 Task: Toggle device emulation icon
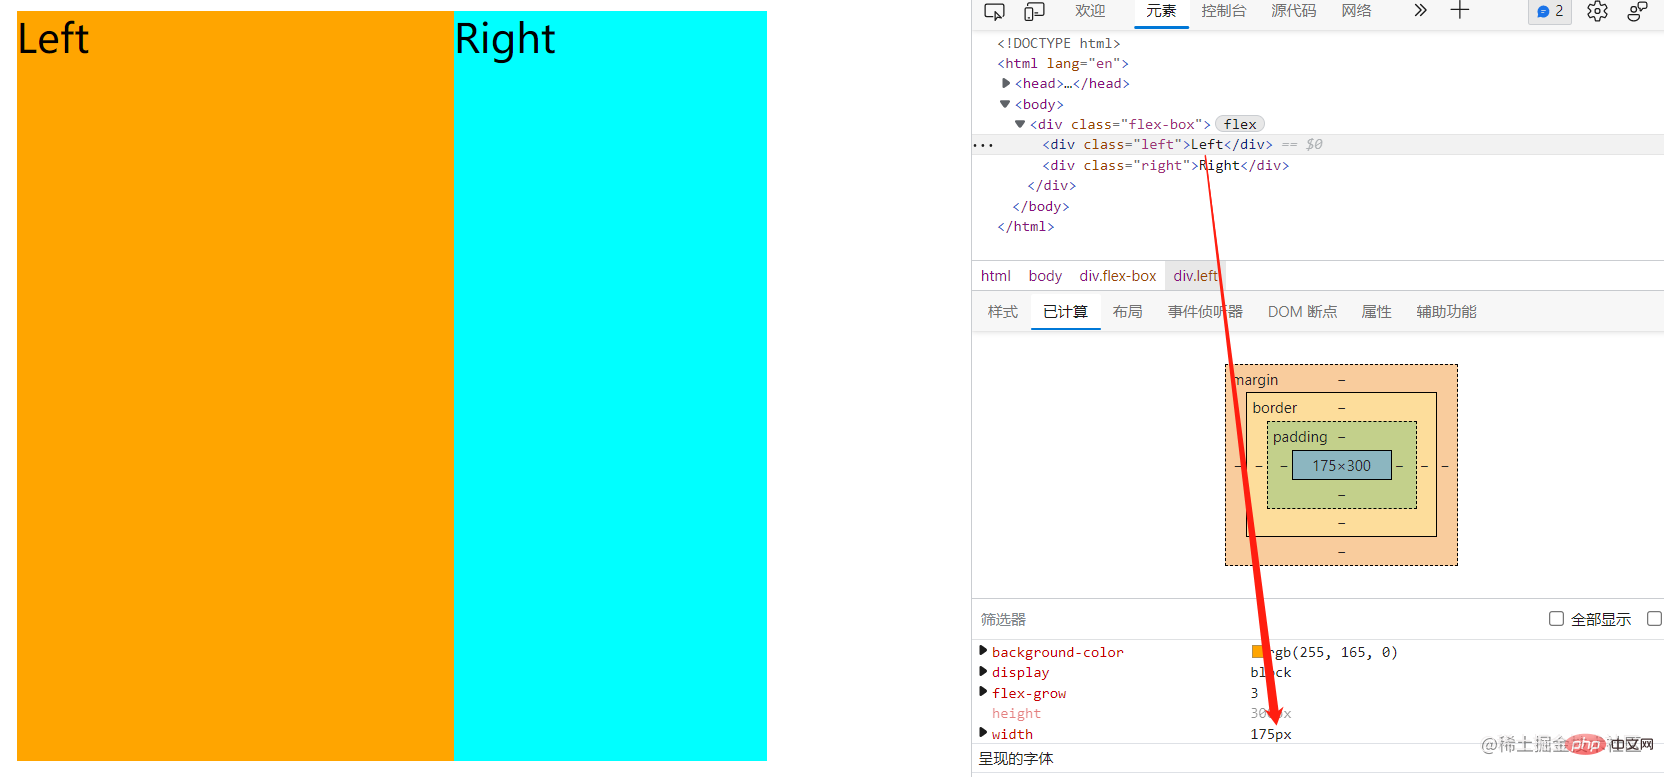click(1034, 11)
